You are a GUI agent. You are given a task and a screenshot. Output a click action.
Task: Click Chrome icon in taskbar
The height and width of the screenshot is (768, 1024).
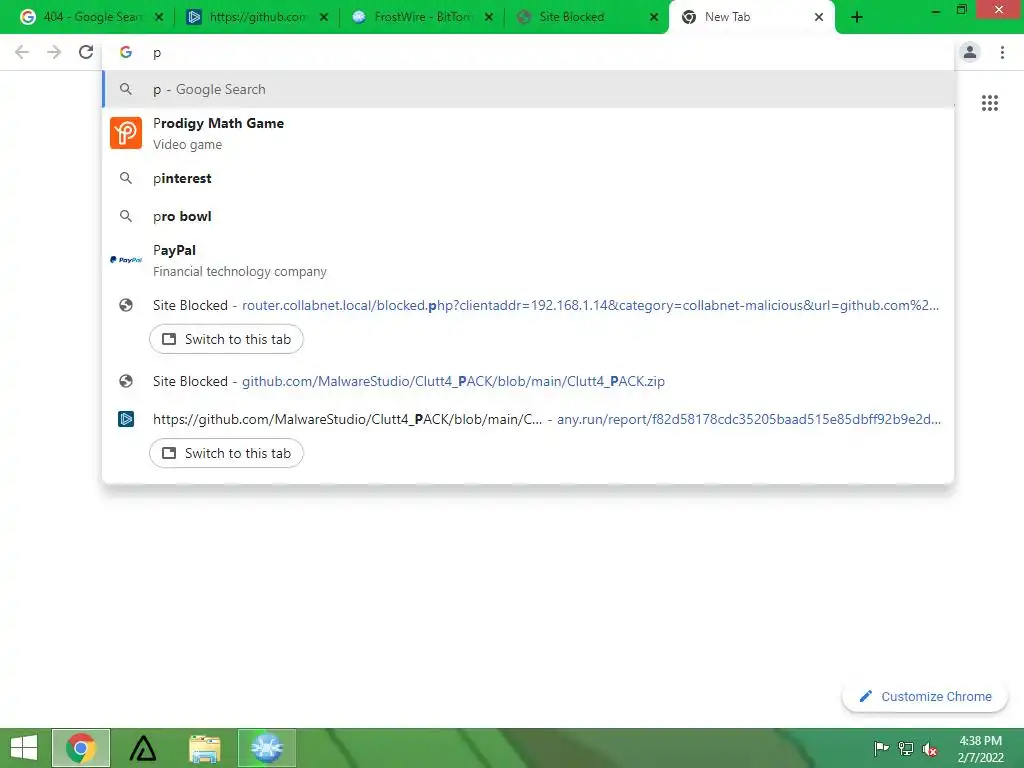click(81, 748)
